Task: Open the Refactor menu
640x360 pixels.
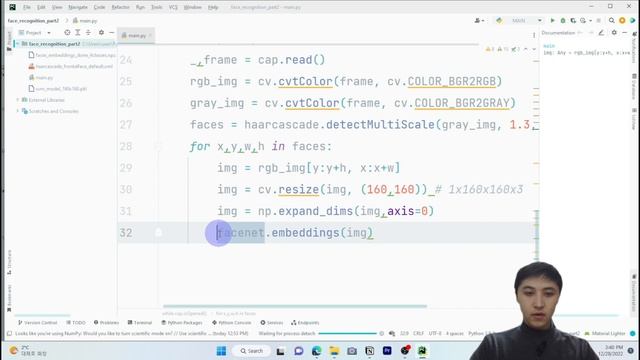Action: [120, 7]
